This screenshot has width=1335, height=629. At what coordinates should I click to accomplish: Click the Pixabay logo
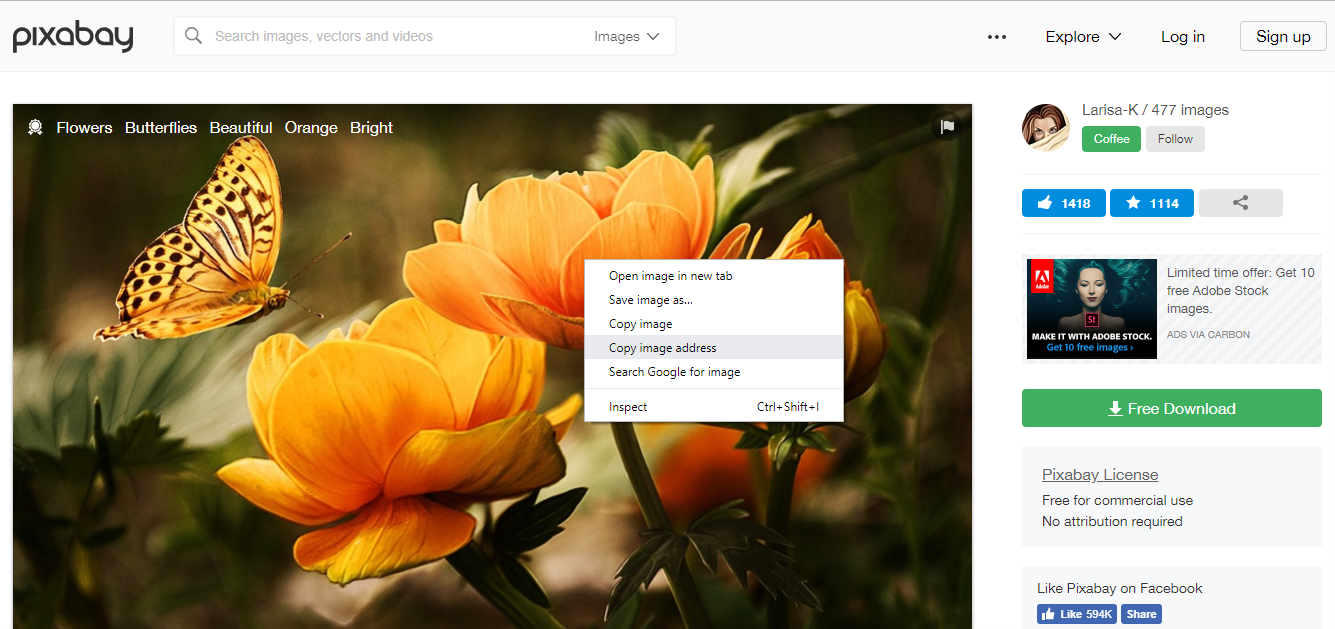73,37
